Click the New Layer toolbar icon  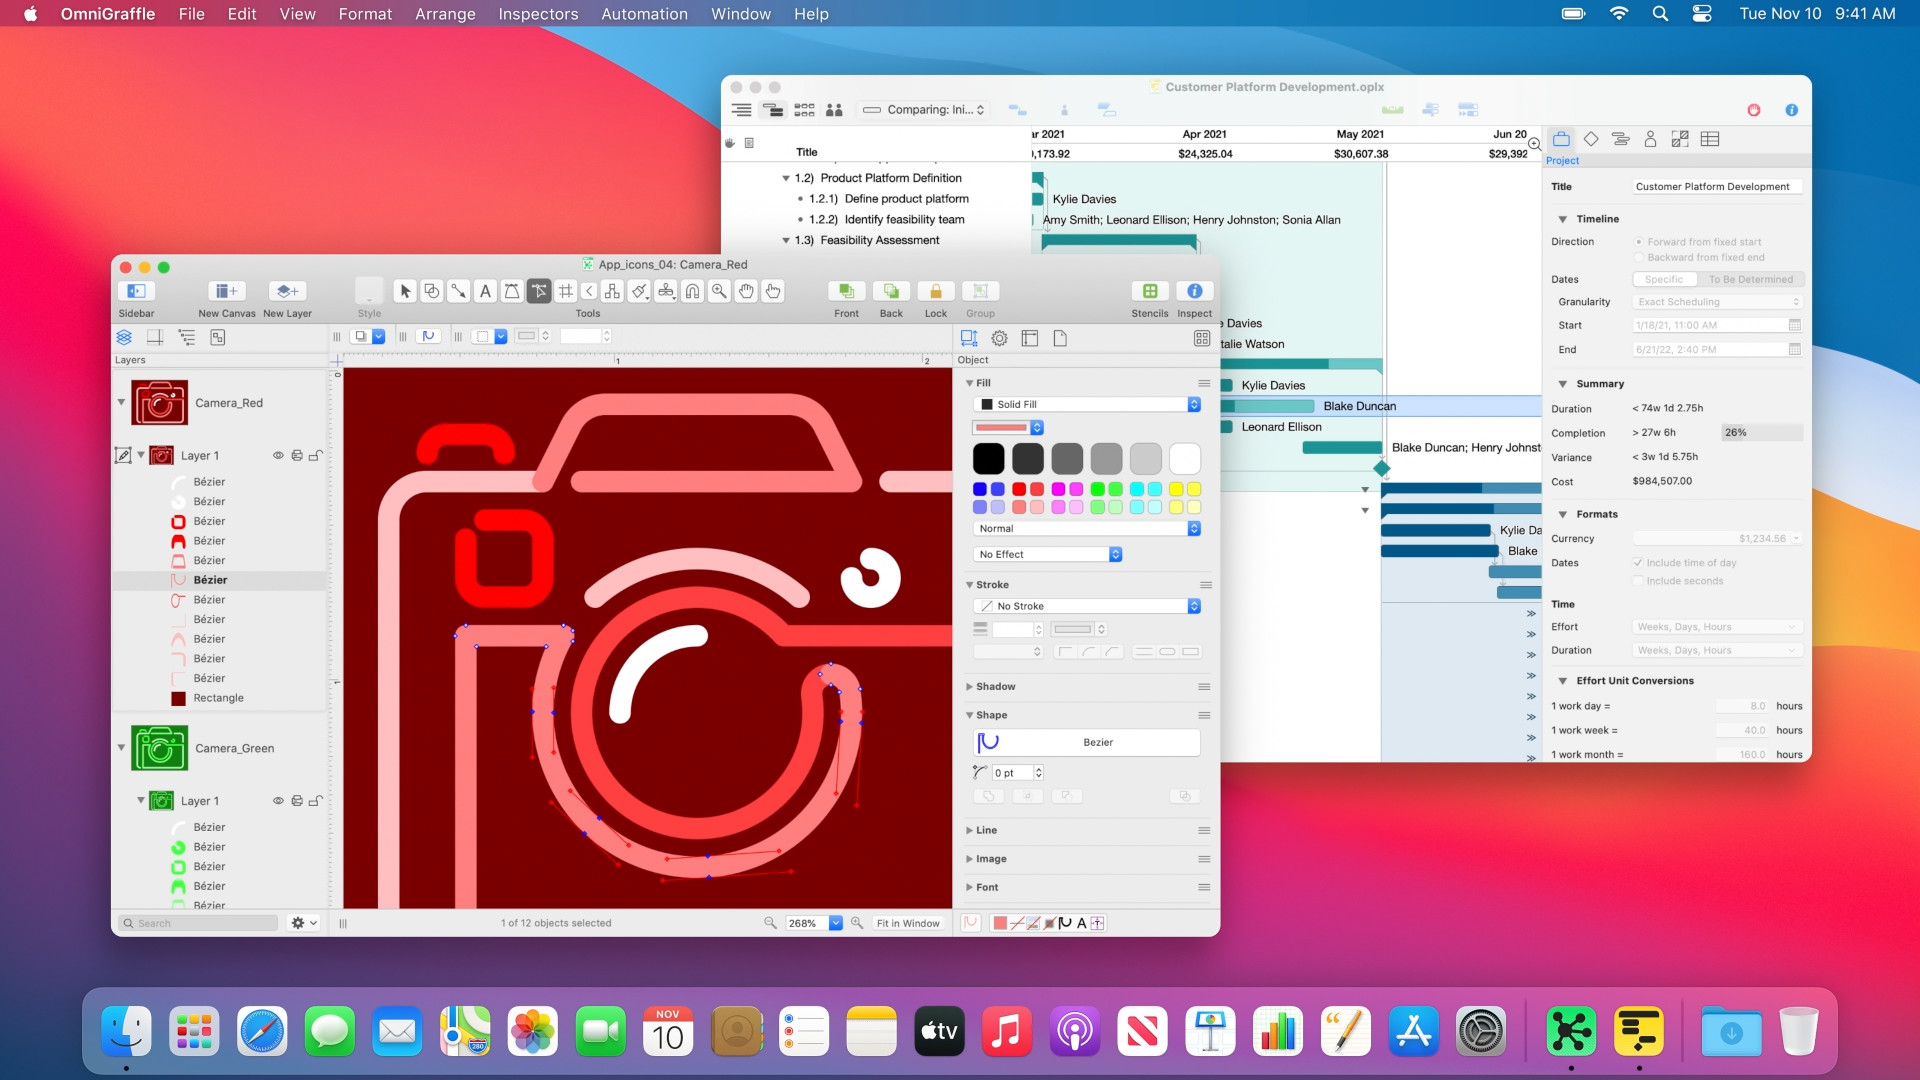pyautogui.click(x=287, y=292)
